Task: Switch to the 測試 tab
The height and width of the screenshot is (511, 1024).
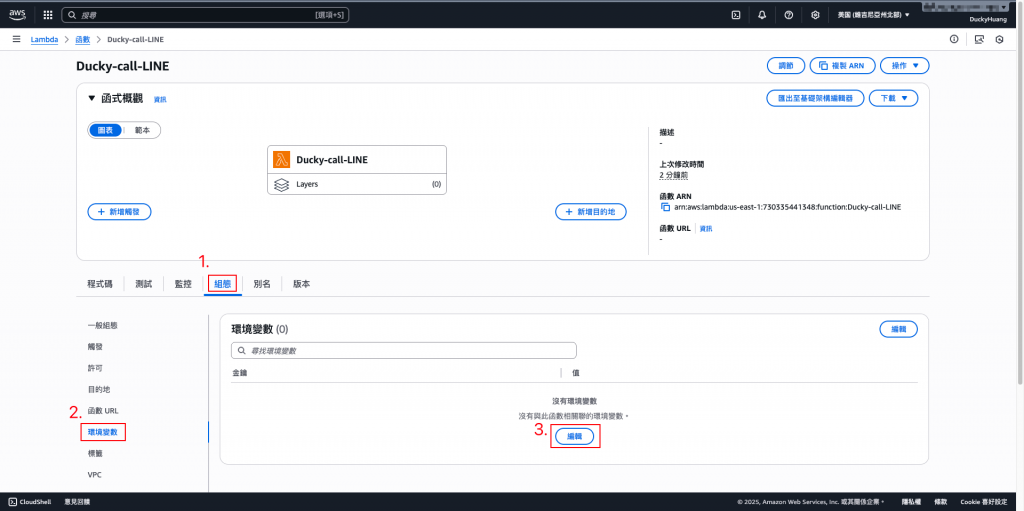Action: 144,284
